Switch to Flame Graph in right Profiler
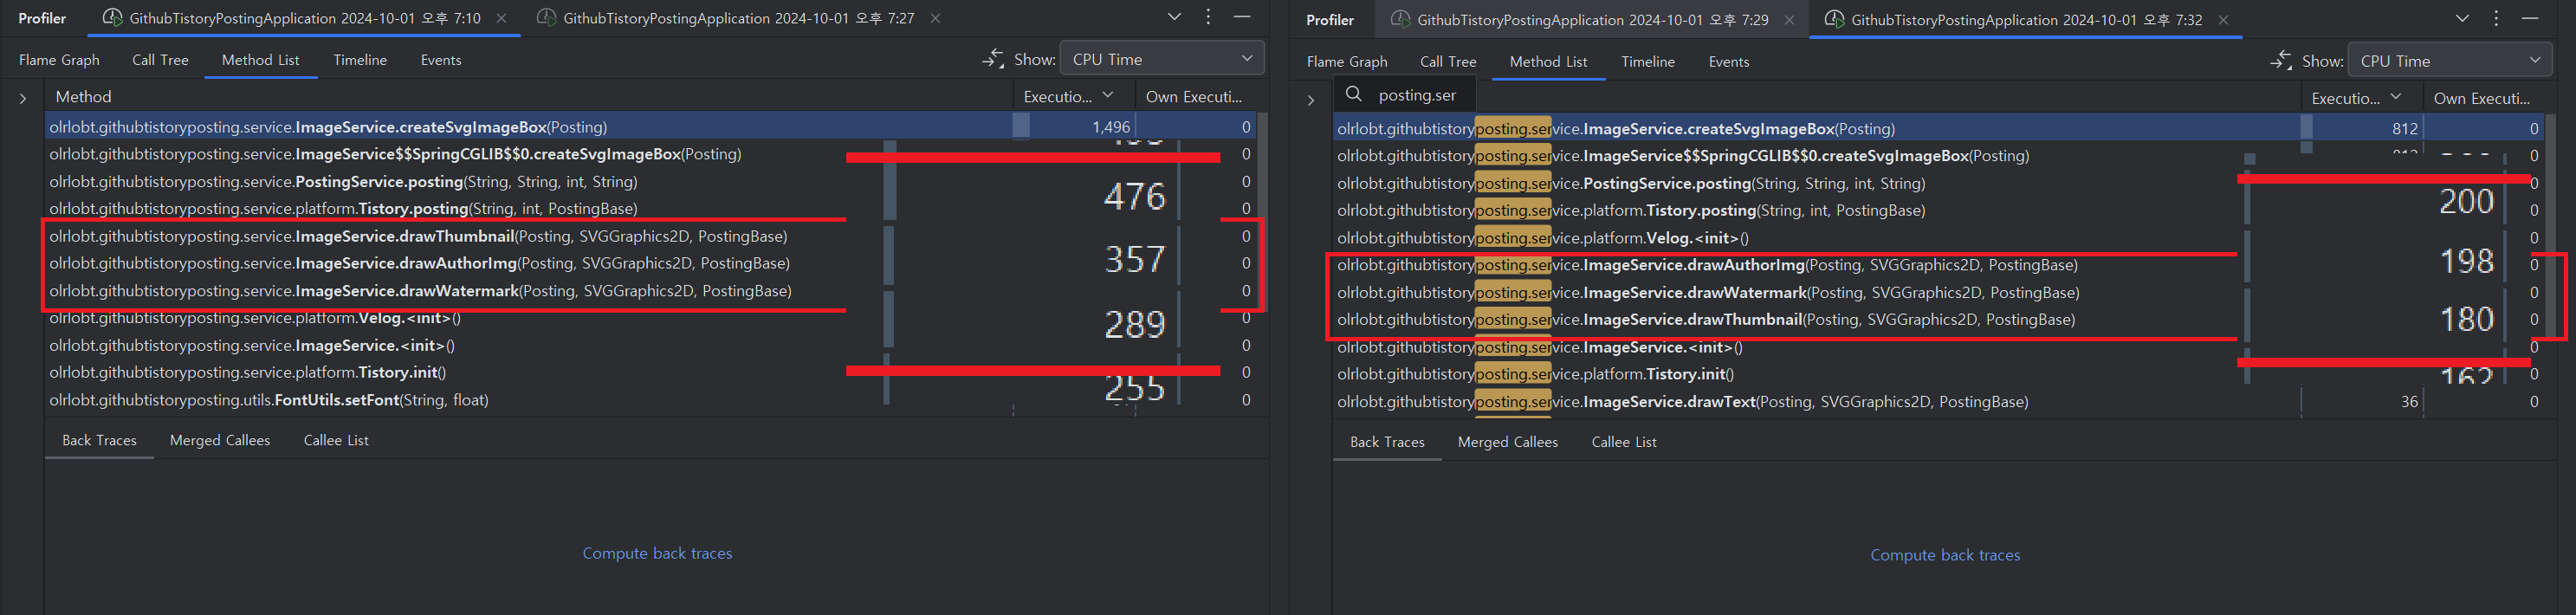2576x615 pixels. click(1347, 62)
